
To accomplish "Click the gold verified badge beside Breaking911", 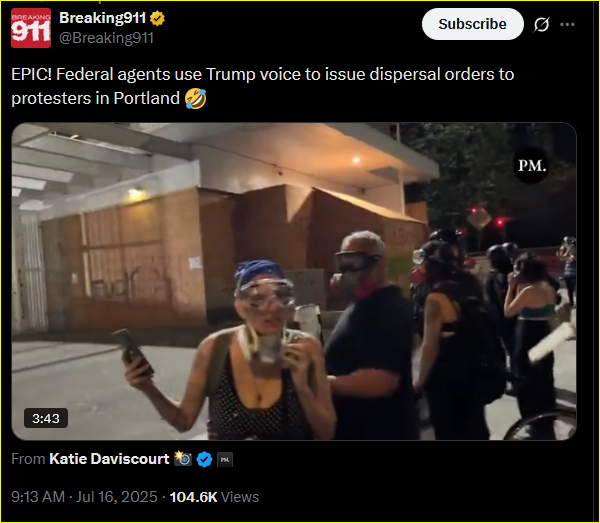I will tap(157, 18).
